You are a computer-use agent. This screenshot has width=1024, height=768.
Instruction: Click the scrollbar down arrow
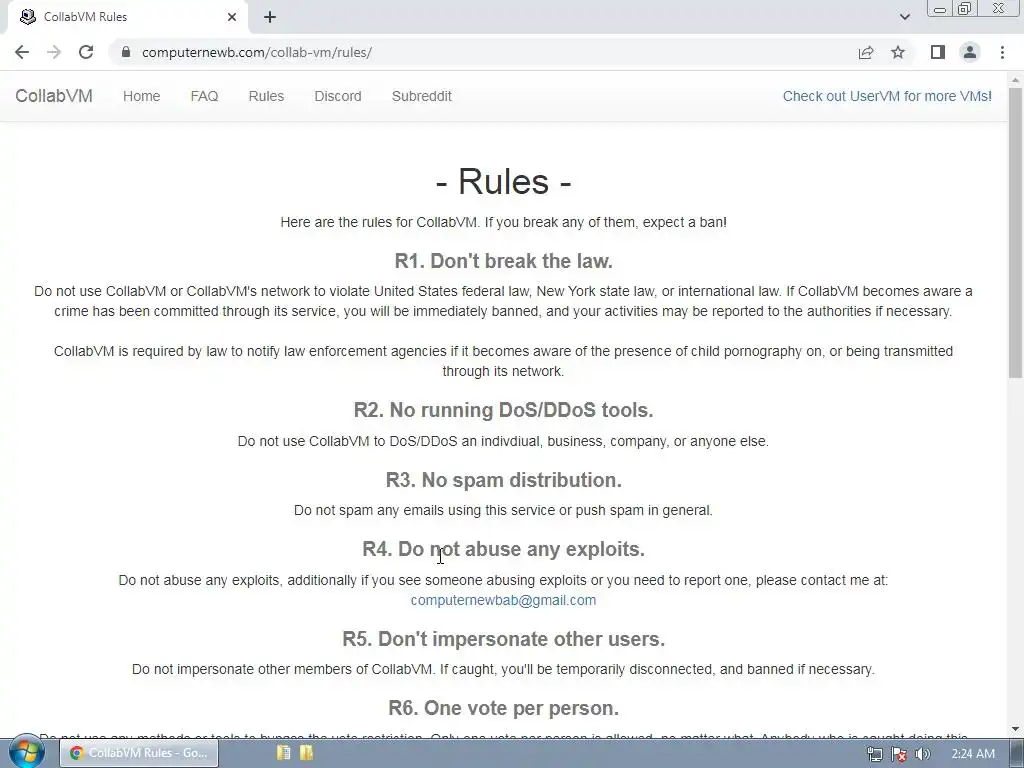[x=1015, y=729]
